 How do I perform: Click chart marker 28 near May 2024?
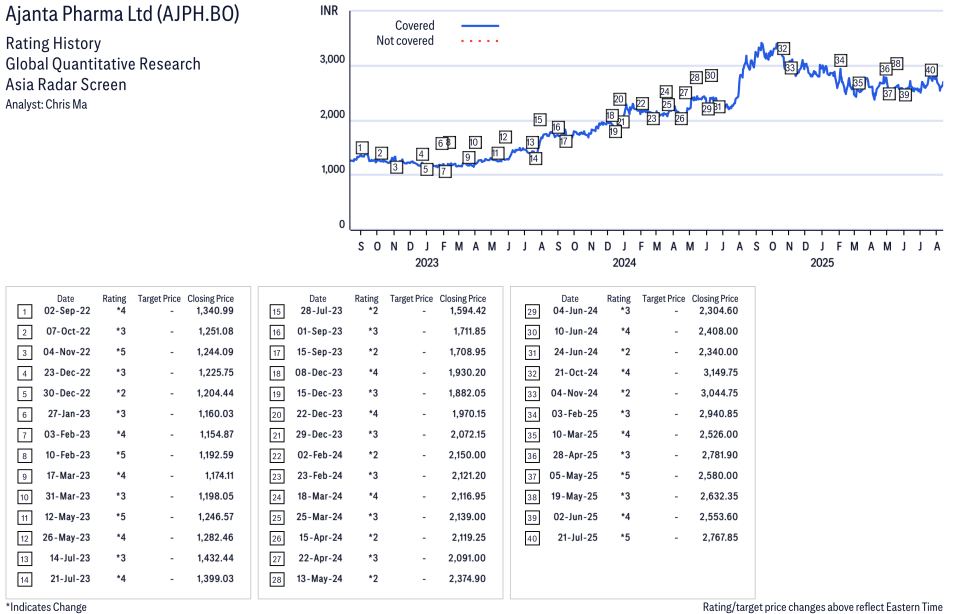coord(695,77)
